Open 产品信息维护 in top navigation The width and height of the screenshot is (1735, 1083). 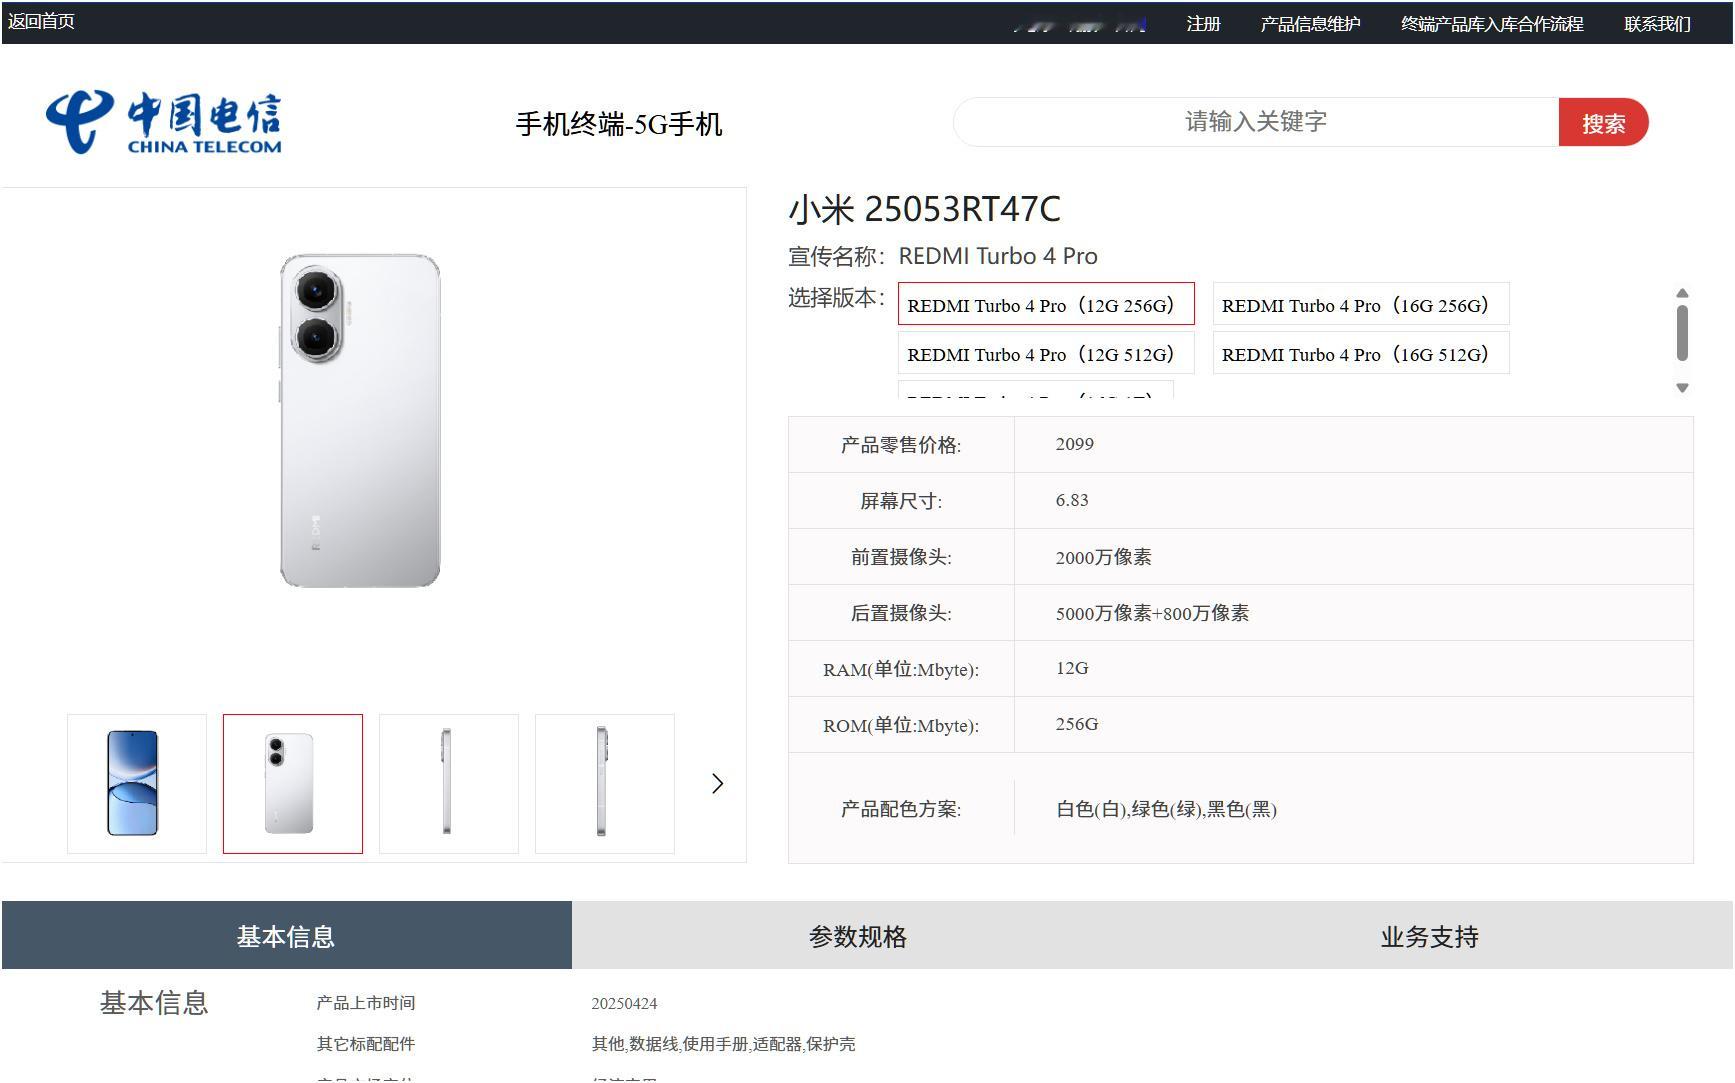pos(1311,24)
